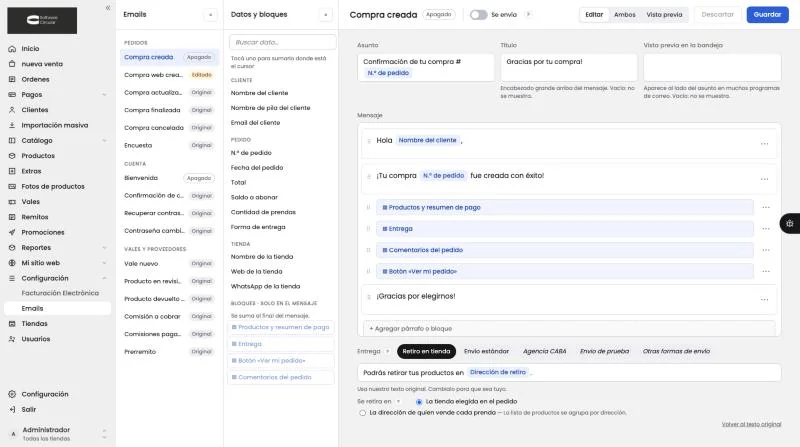Click the Inicio home icon

12,48
